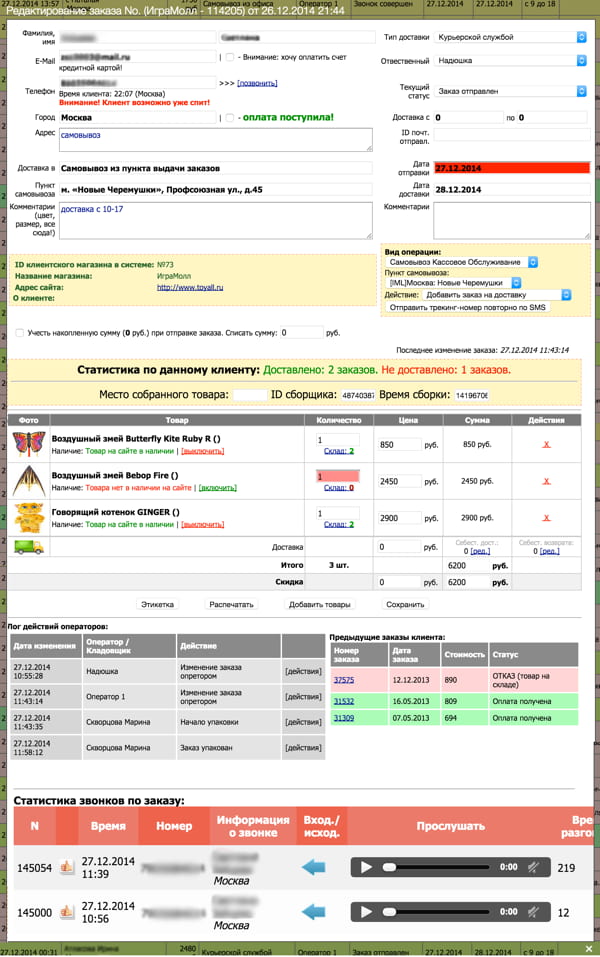The image size is (600, 957).
Task: Click incoming call arrow for call 145054
Action: (x=314, y=867)
